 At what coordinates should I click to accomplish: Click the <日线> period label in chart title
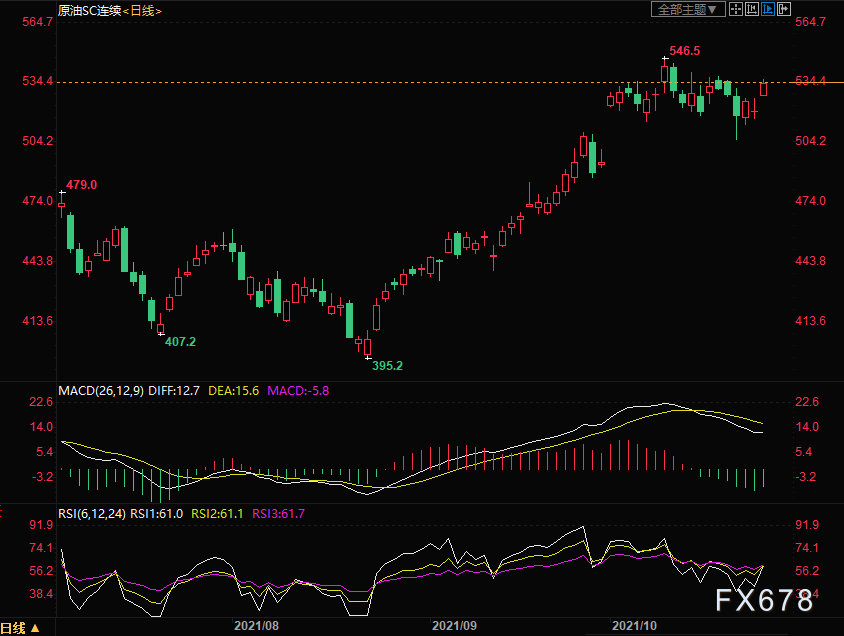(x=142, y=11)
